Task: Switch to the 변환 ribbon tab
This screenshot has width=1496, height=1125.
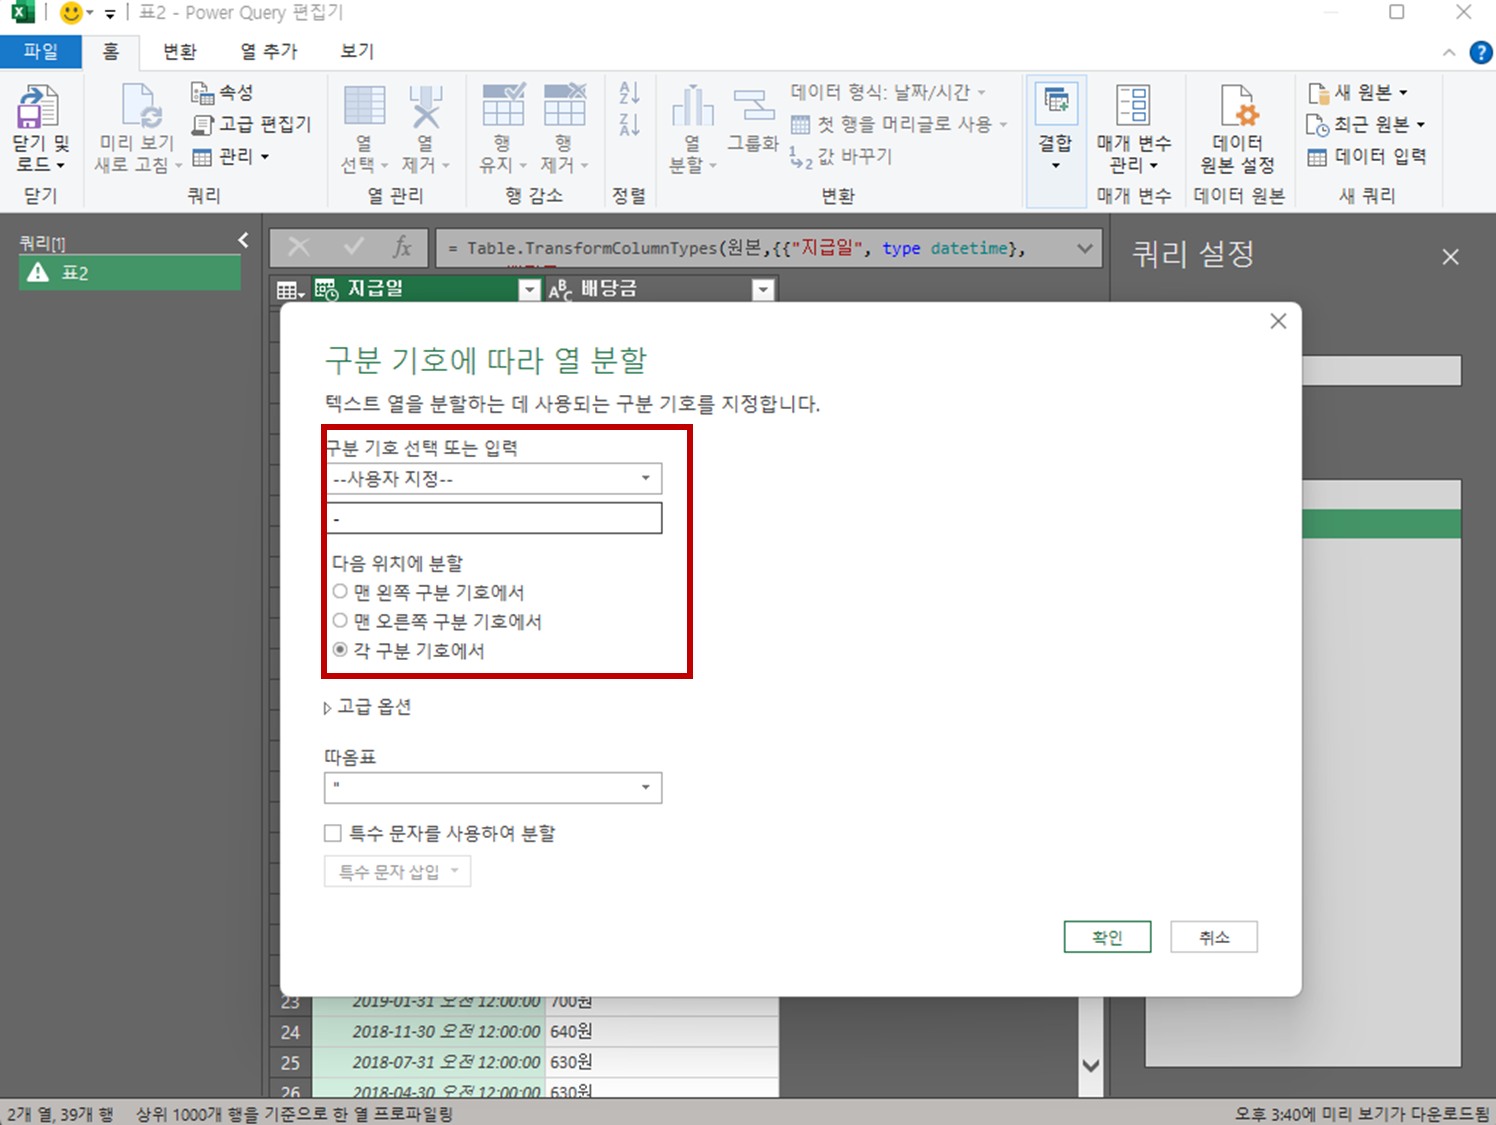Action: click(179, 51)
